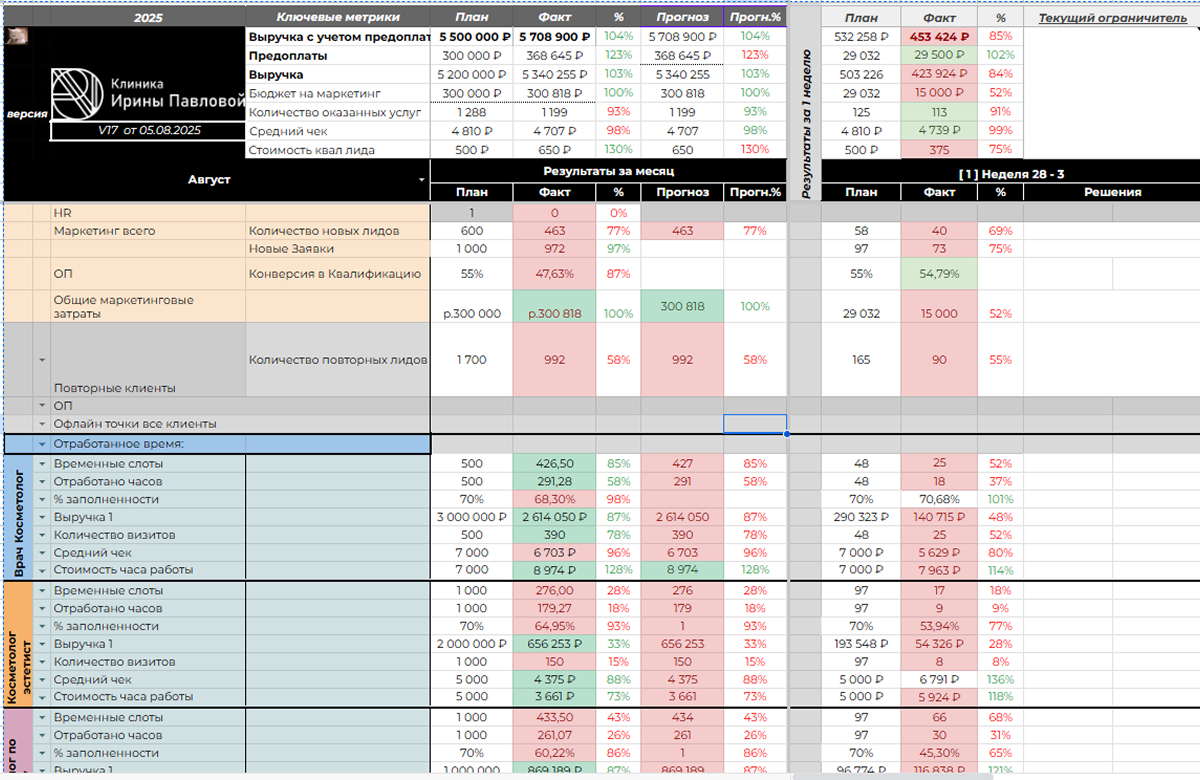
Task: Select the red 453 424 ₽ fact cell
Action: pos(940,36)
